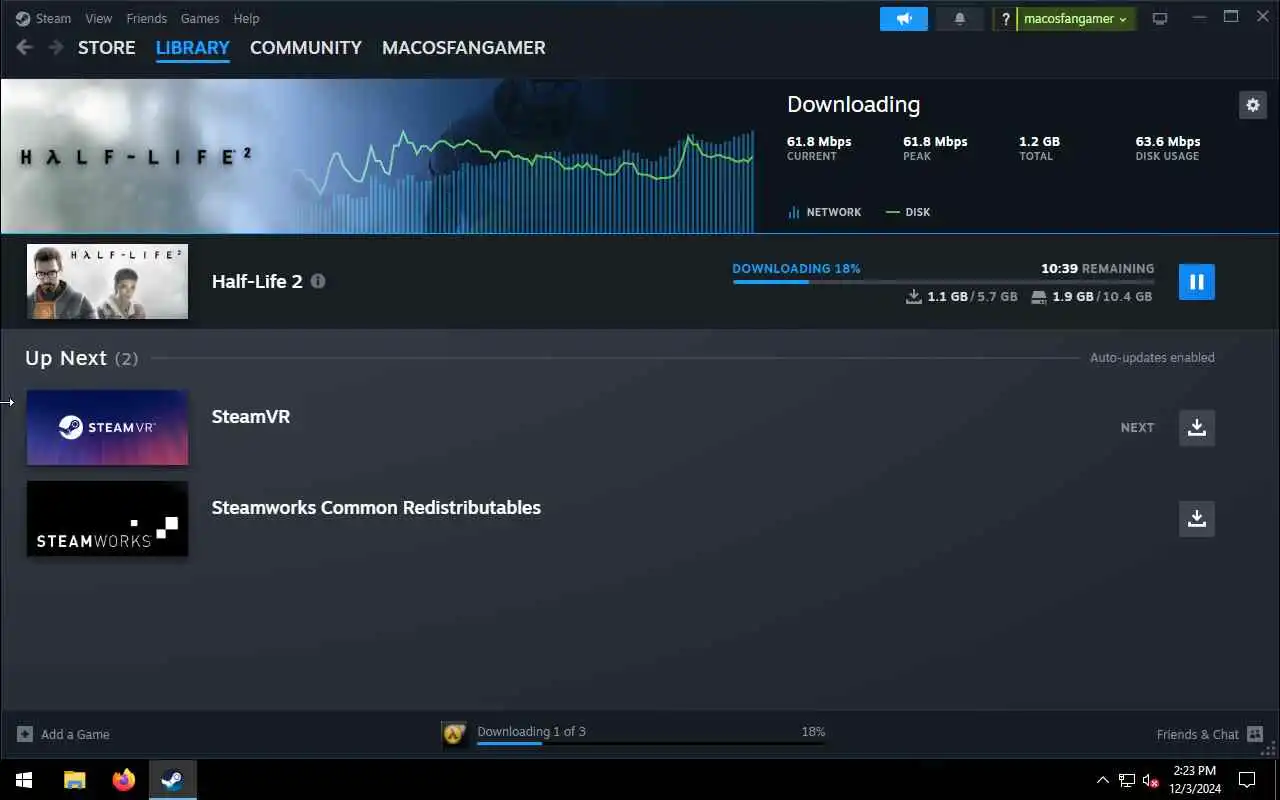This screenshot has height=800, width=1280.
Task: Open the Friends menu
Action: click(146, 18)
